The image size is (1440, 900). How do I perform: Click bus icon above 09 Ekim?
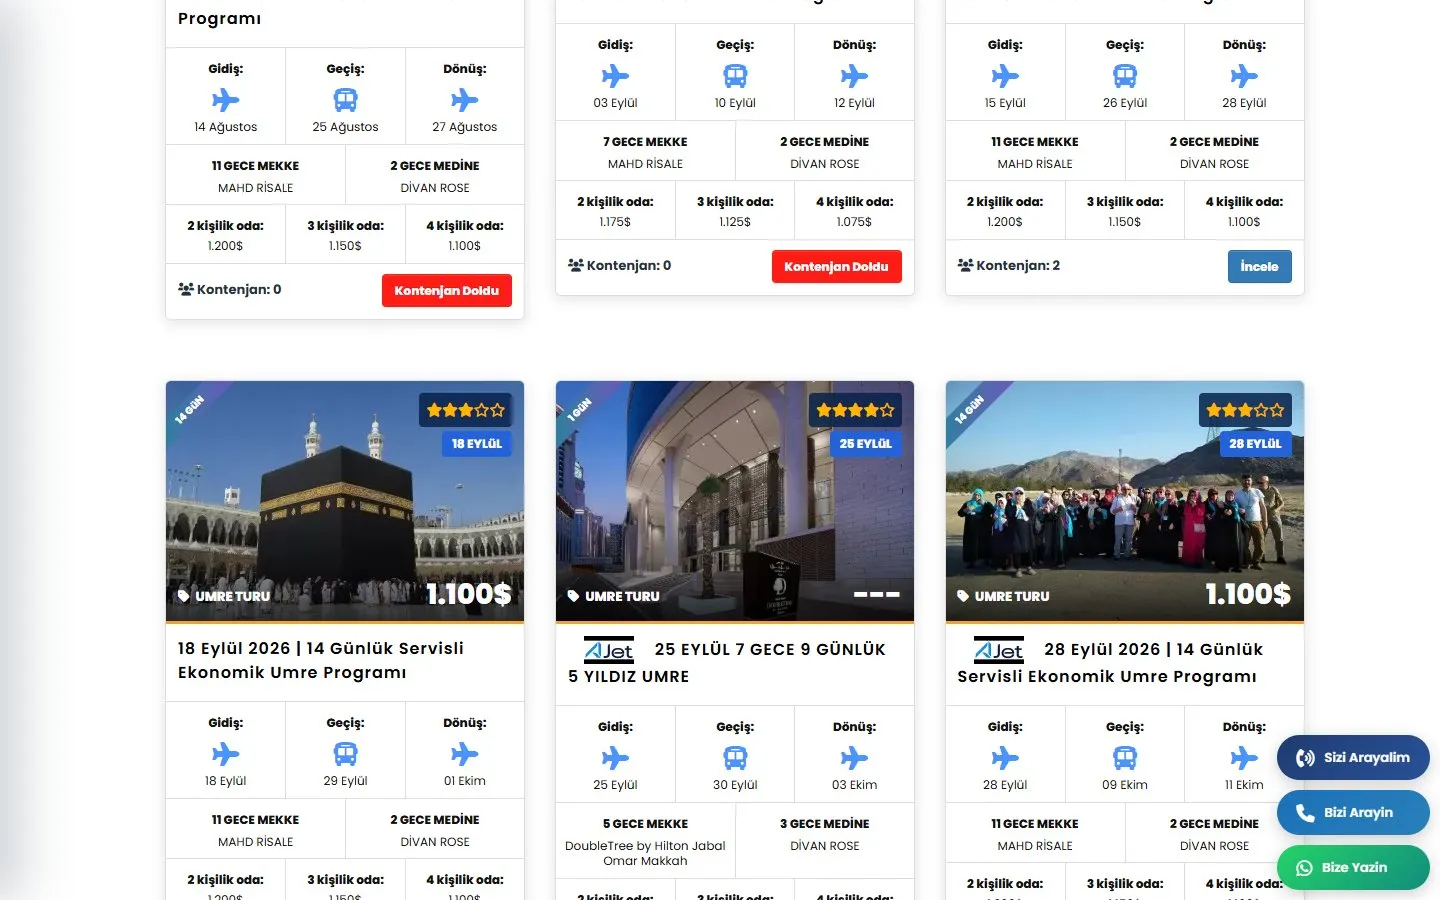(1125, 758)
